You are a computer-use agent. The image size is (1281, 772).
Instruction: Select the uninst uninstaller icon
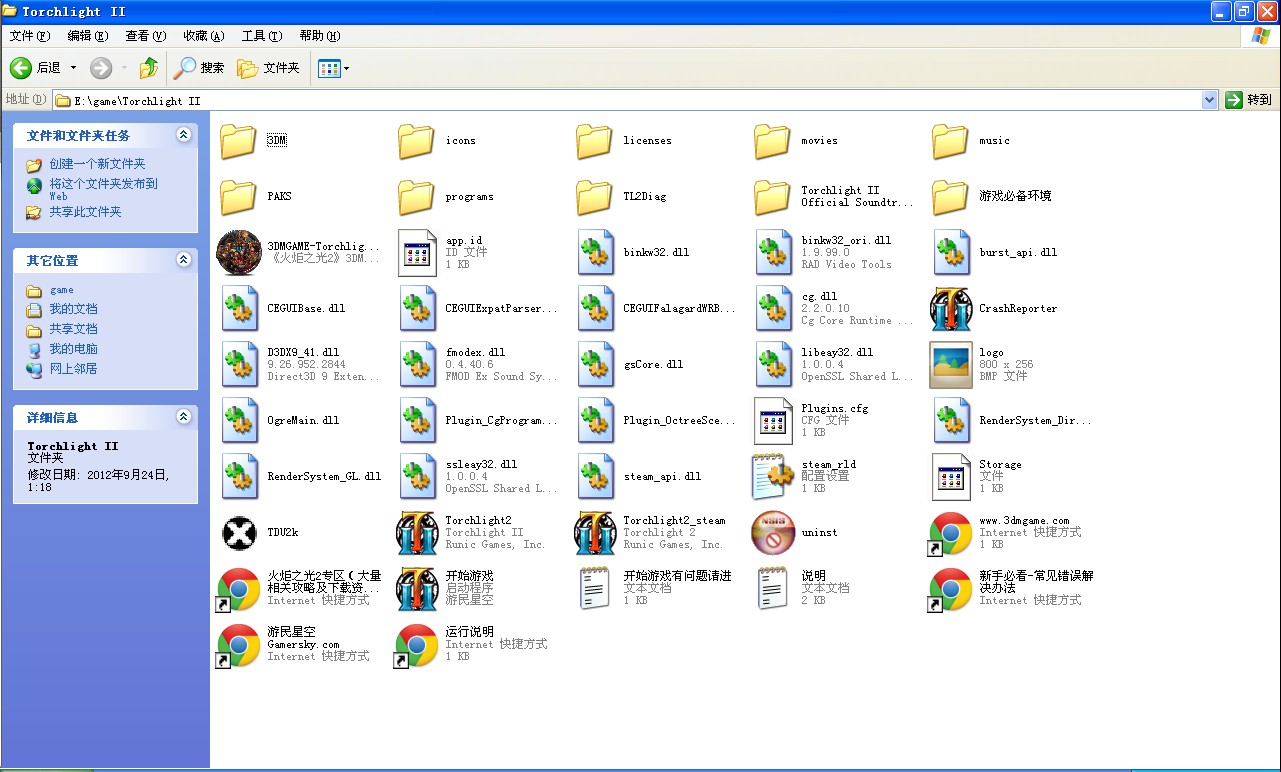[x=773, y=533]
